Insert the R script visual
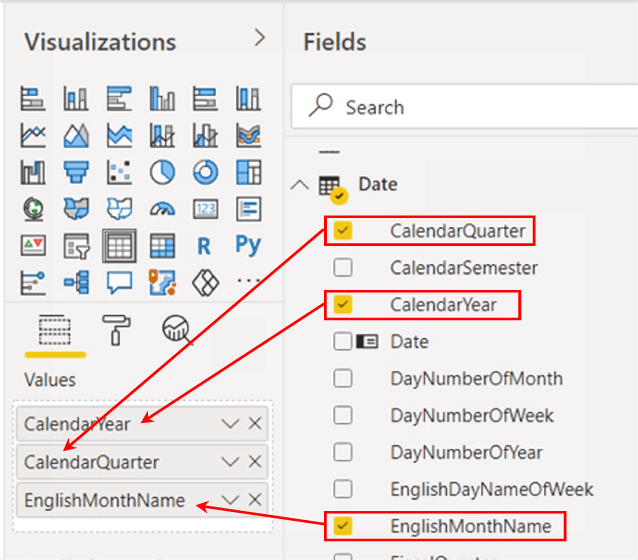 tap(205, 246)
